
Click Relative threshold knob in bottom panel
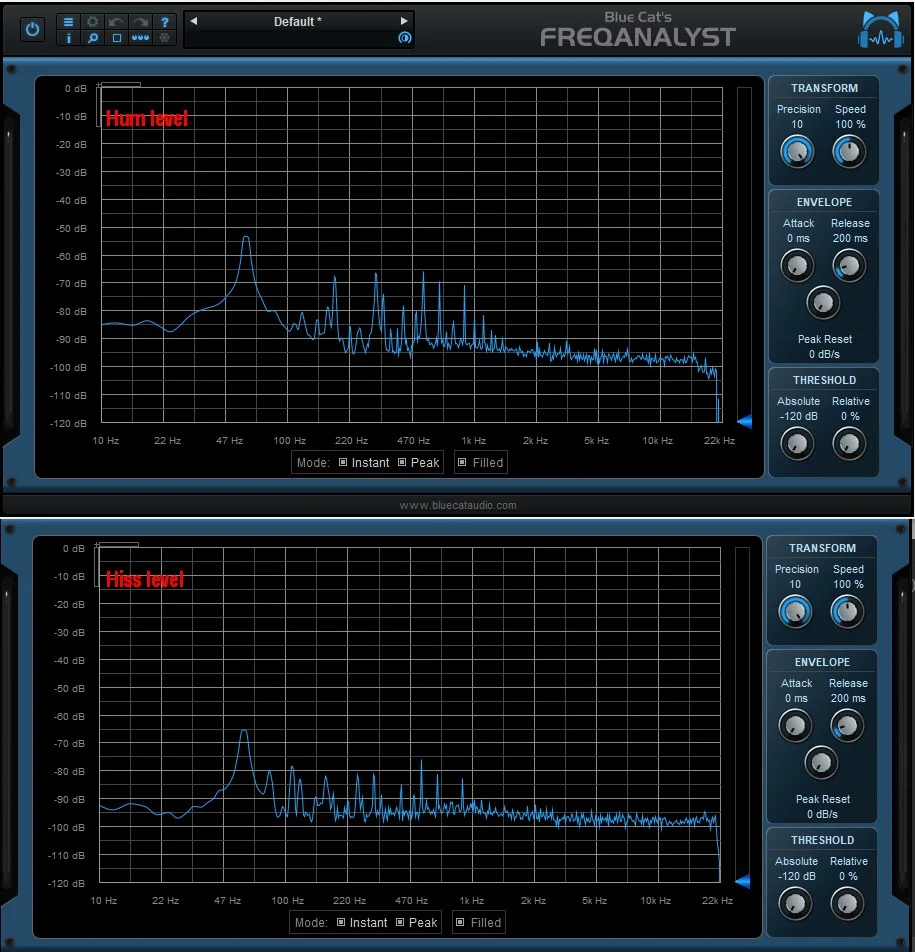point(847,904)
